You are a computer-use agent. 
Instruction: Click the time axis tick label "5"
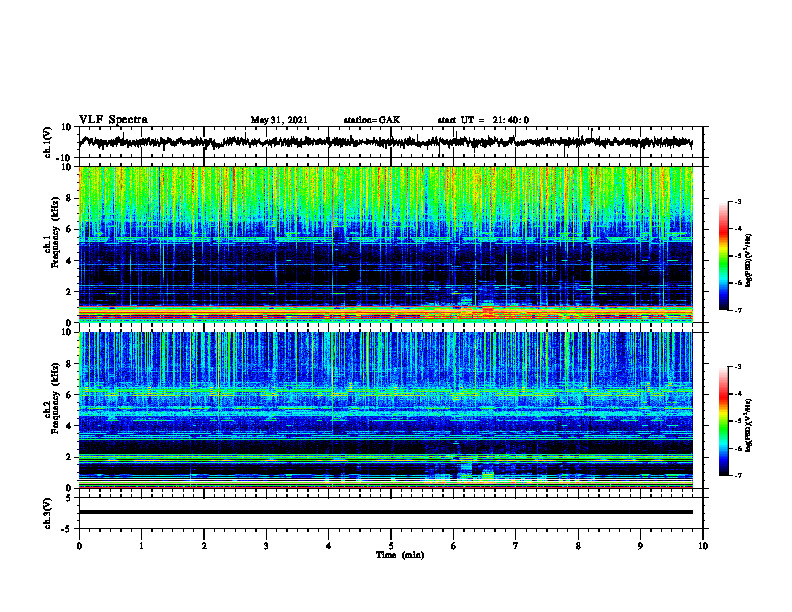click(x=391, y=546)
